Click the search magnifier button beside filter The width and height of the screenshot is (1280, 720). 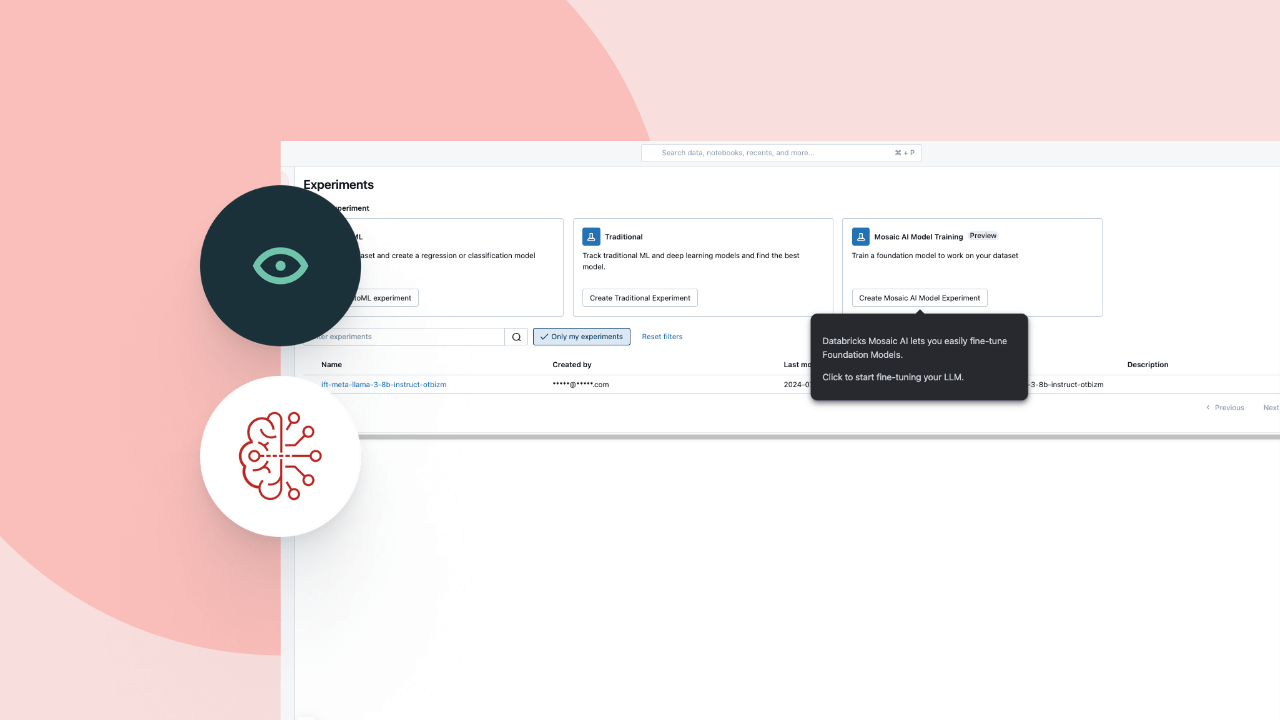516,337
